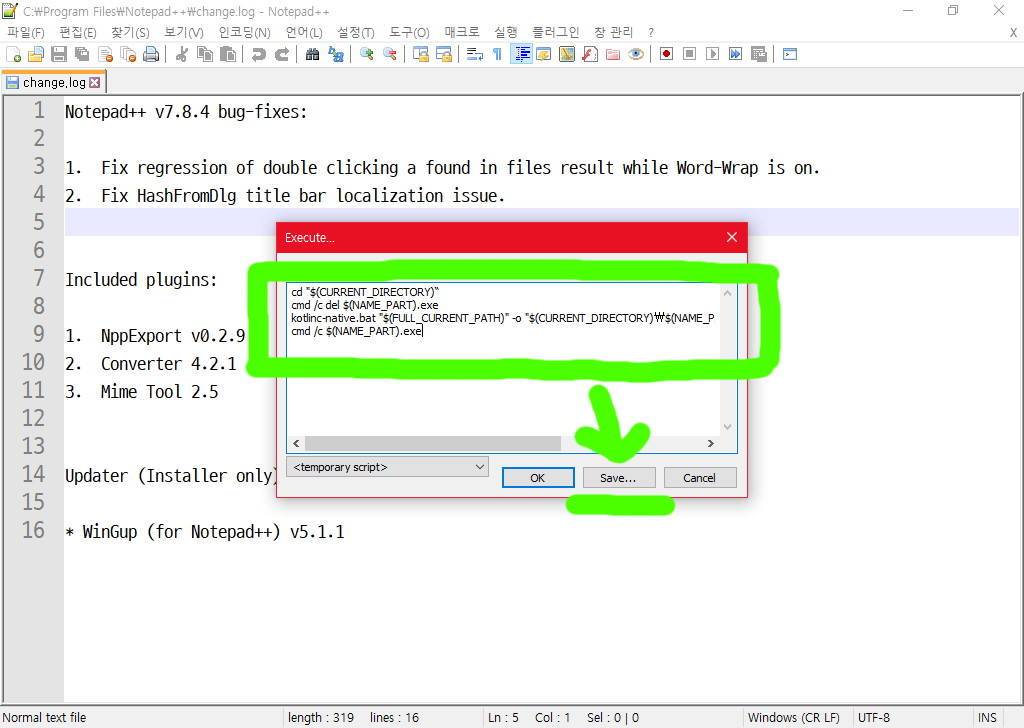Toggle the indent guide toolbar icon

tap(521, 54)
